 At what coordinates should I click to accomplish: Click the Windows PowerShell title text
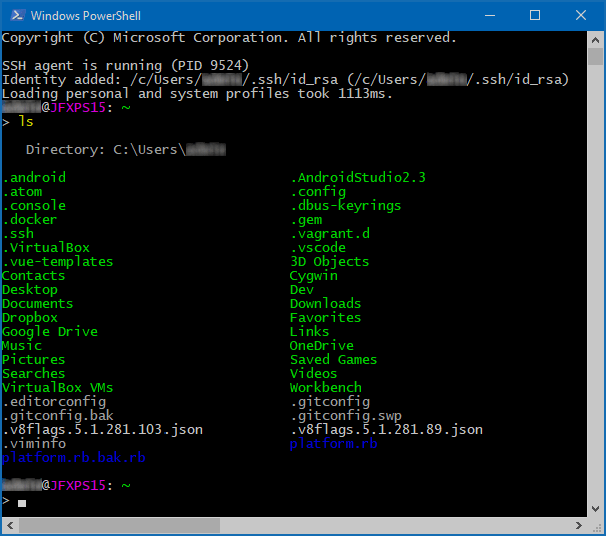pos(86,16)
